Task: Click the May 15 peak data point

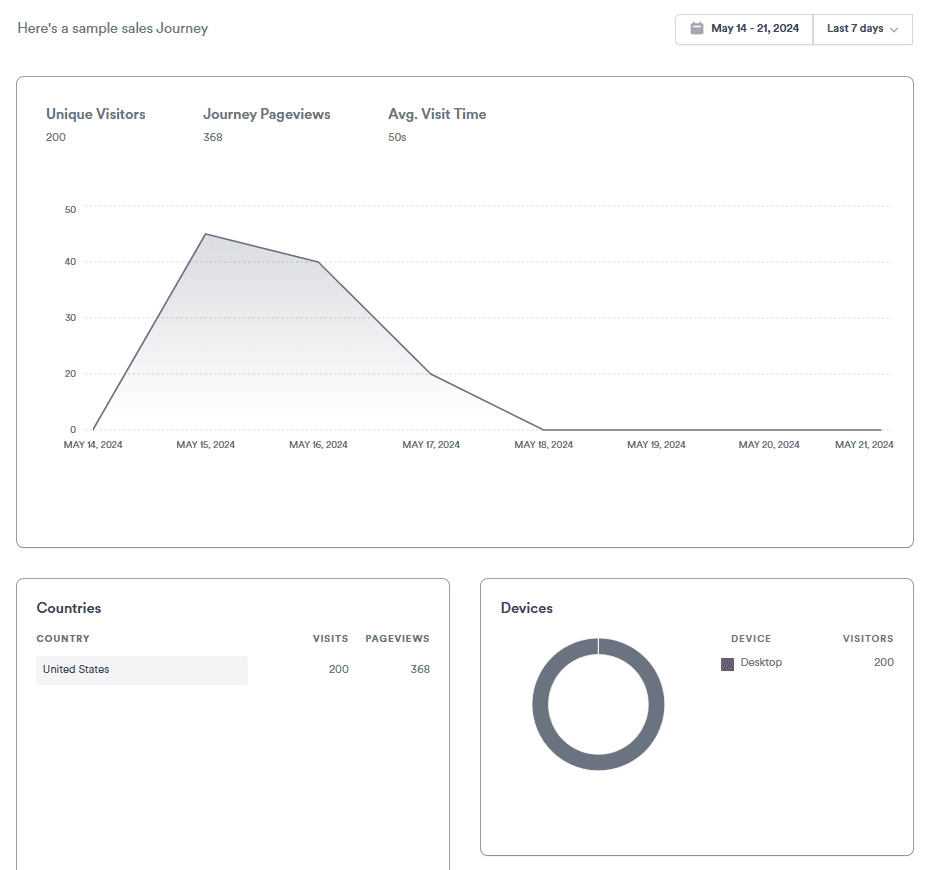Action: [x=205, y=234]
